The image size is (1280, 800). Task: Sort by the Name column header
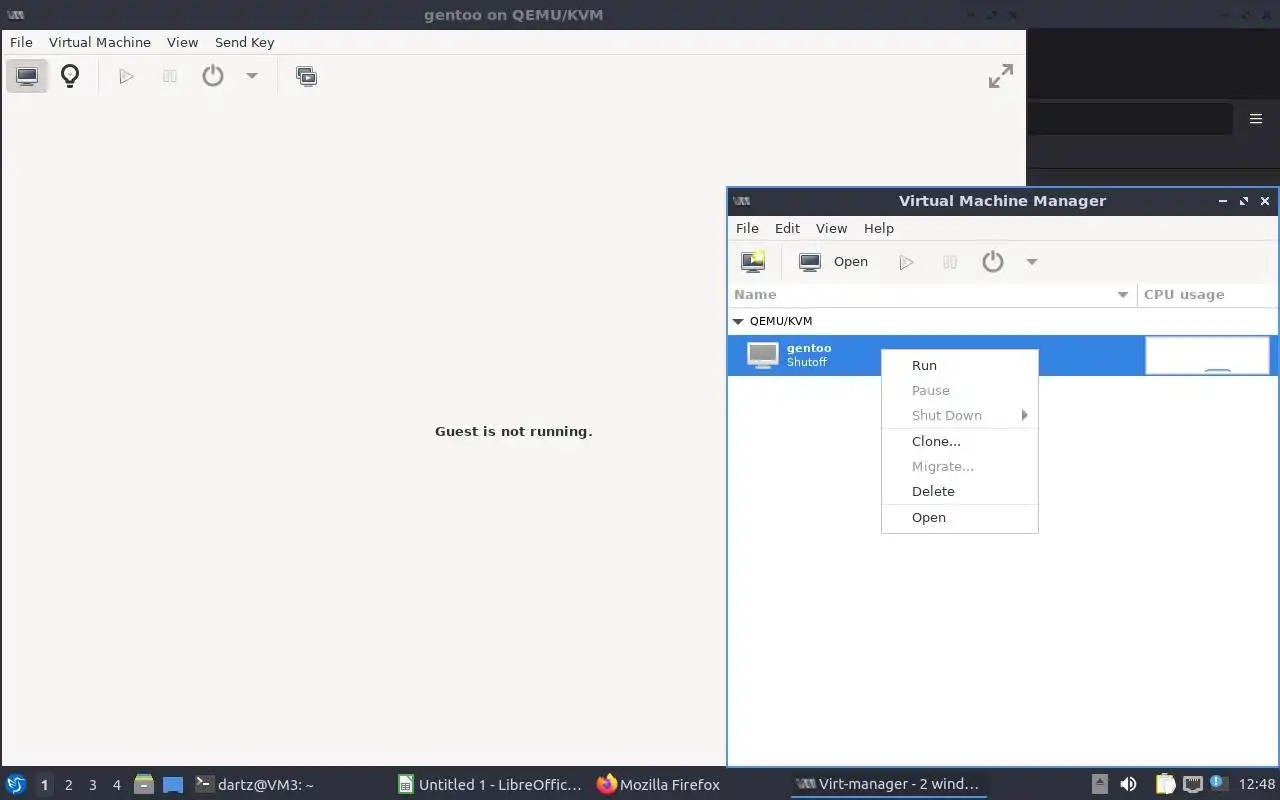(x=932, y=294)
